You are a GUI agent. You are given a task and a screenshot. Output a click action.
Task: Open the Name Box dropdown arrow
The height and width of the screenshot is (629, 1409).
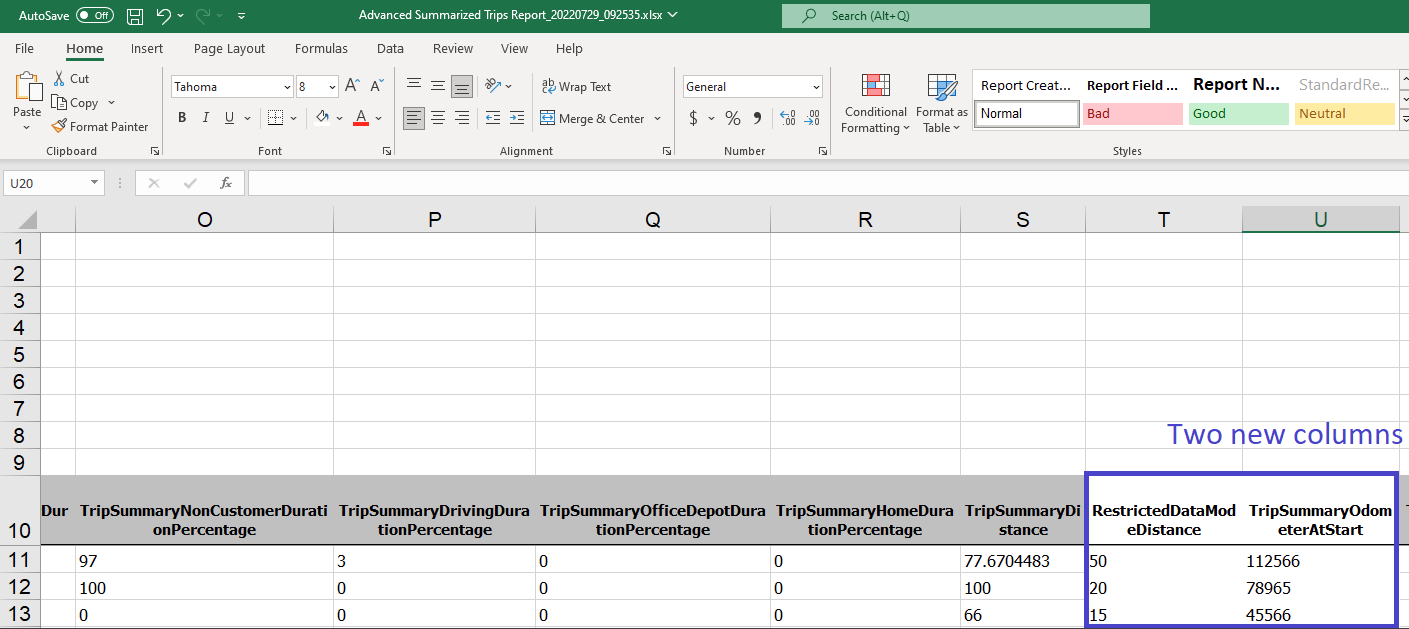coord(95,183)
